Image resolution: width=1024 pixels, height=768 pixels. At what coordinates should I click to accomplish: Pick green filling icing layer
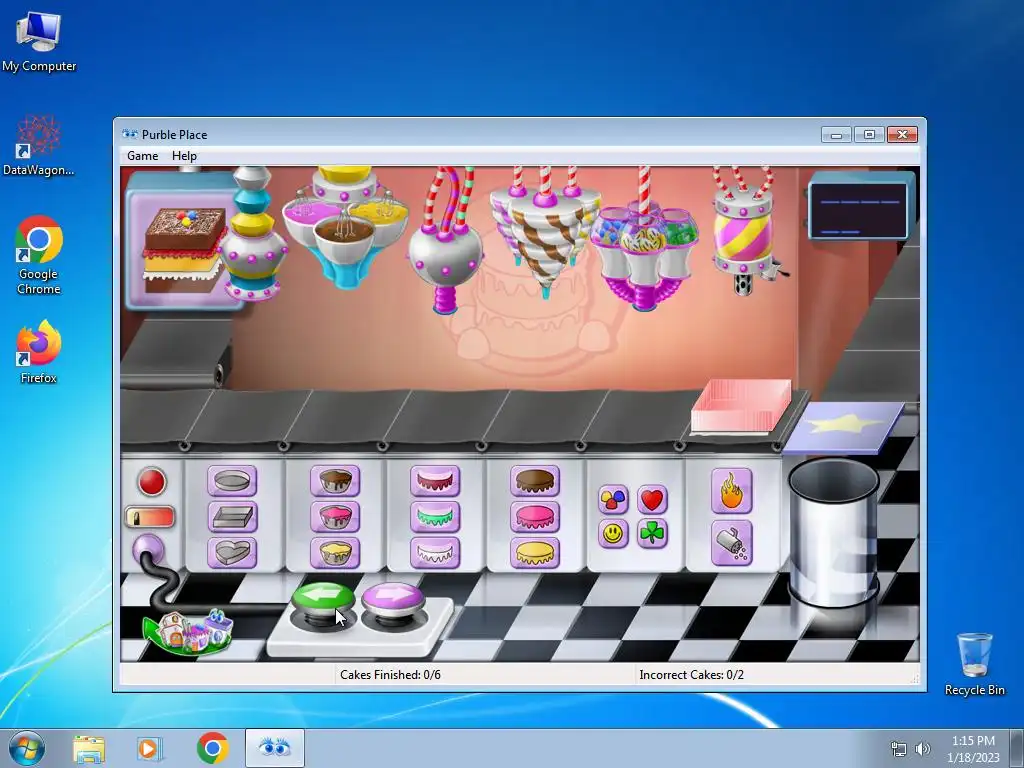click(435, 517)
